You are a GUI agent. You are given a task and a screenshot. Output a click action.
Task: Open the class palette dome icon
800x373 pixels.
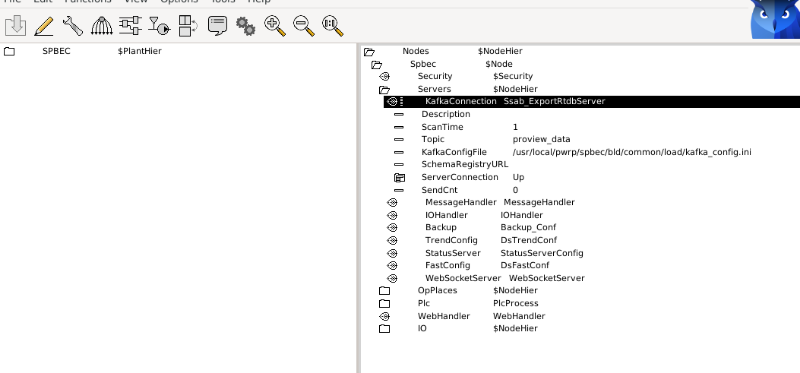pyautogui.click(x=102, y=25)
